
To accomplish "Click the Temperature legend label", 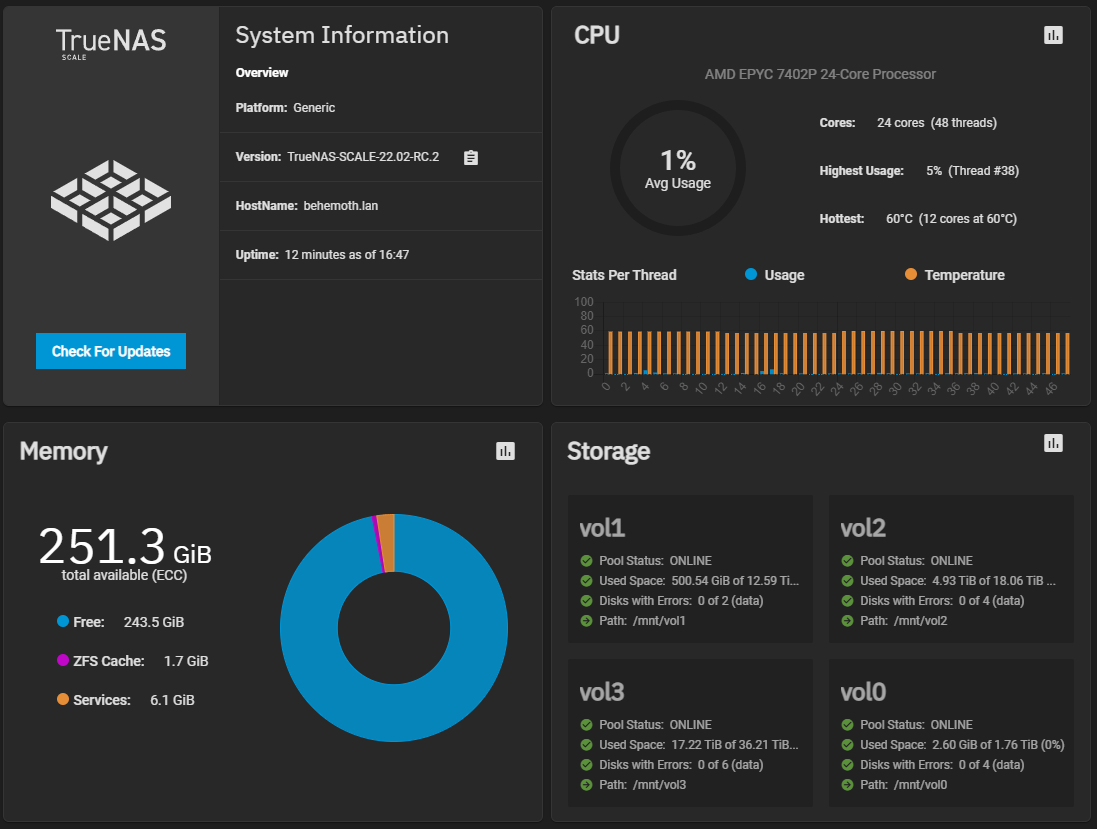I will [x=964, y=275].
